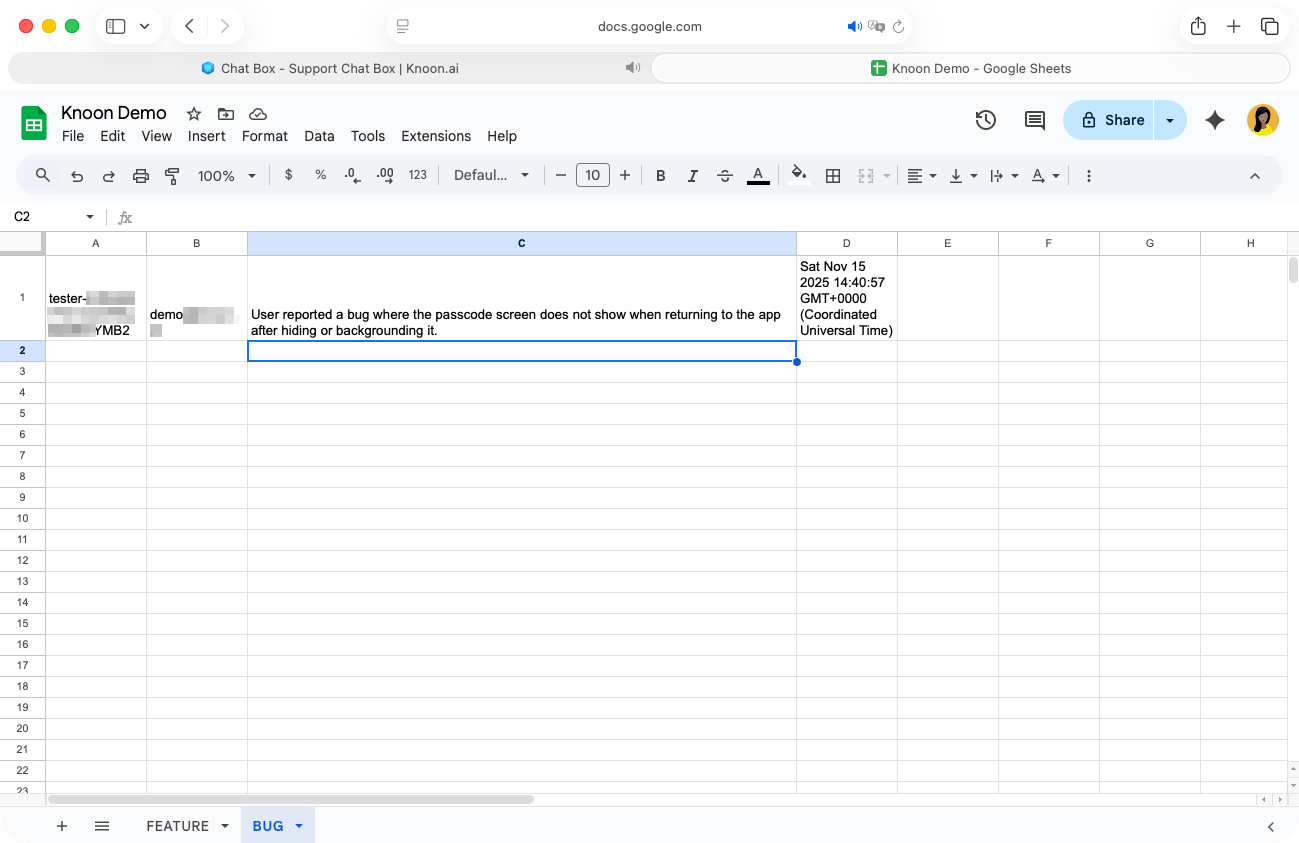This screenshot has height=843, width=1299.
Task: Open the font family dropdown
Action: coord(492,175)
